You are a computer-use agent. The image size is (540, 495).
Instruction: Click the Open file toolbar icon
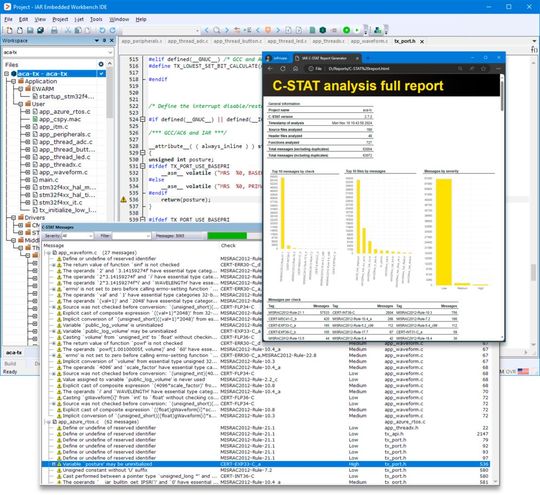coord(20,30)
